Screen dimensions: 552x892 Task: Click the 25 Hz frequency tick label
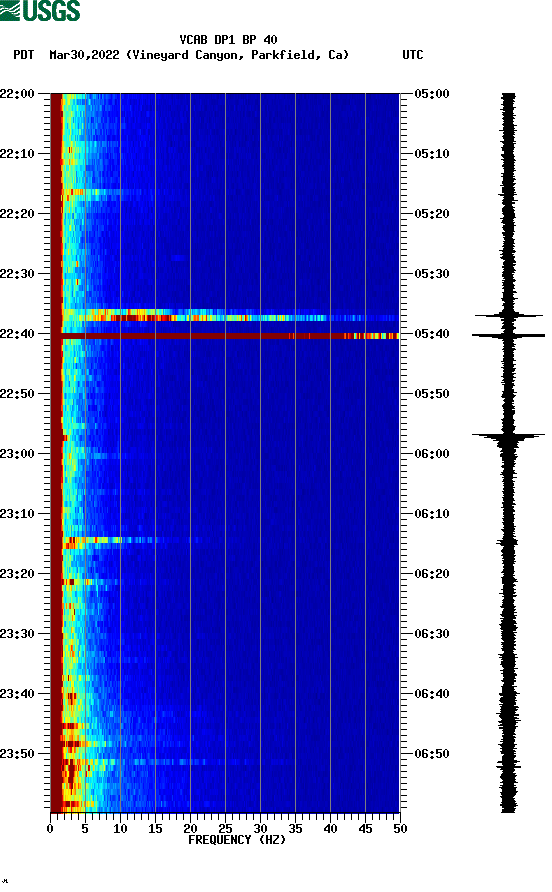point(225,829)
